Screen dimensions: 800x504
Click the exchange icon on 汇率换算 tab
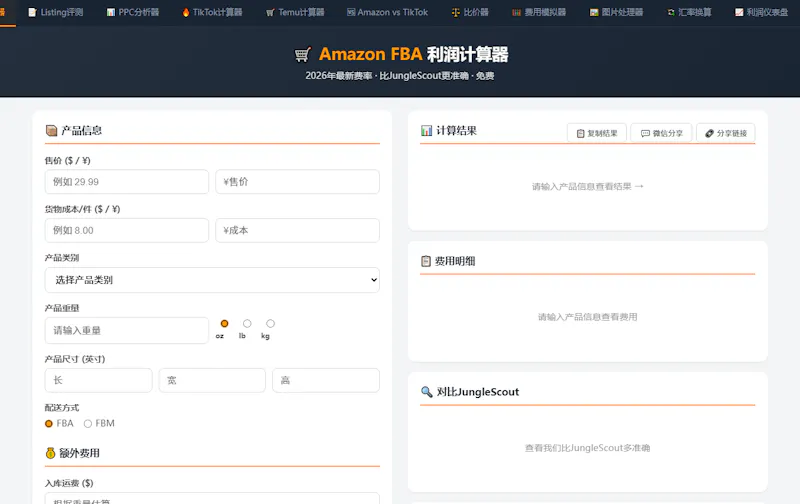click(671, 12)
